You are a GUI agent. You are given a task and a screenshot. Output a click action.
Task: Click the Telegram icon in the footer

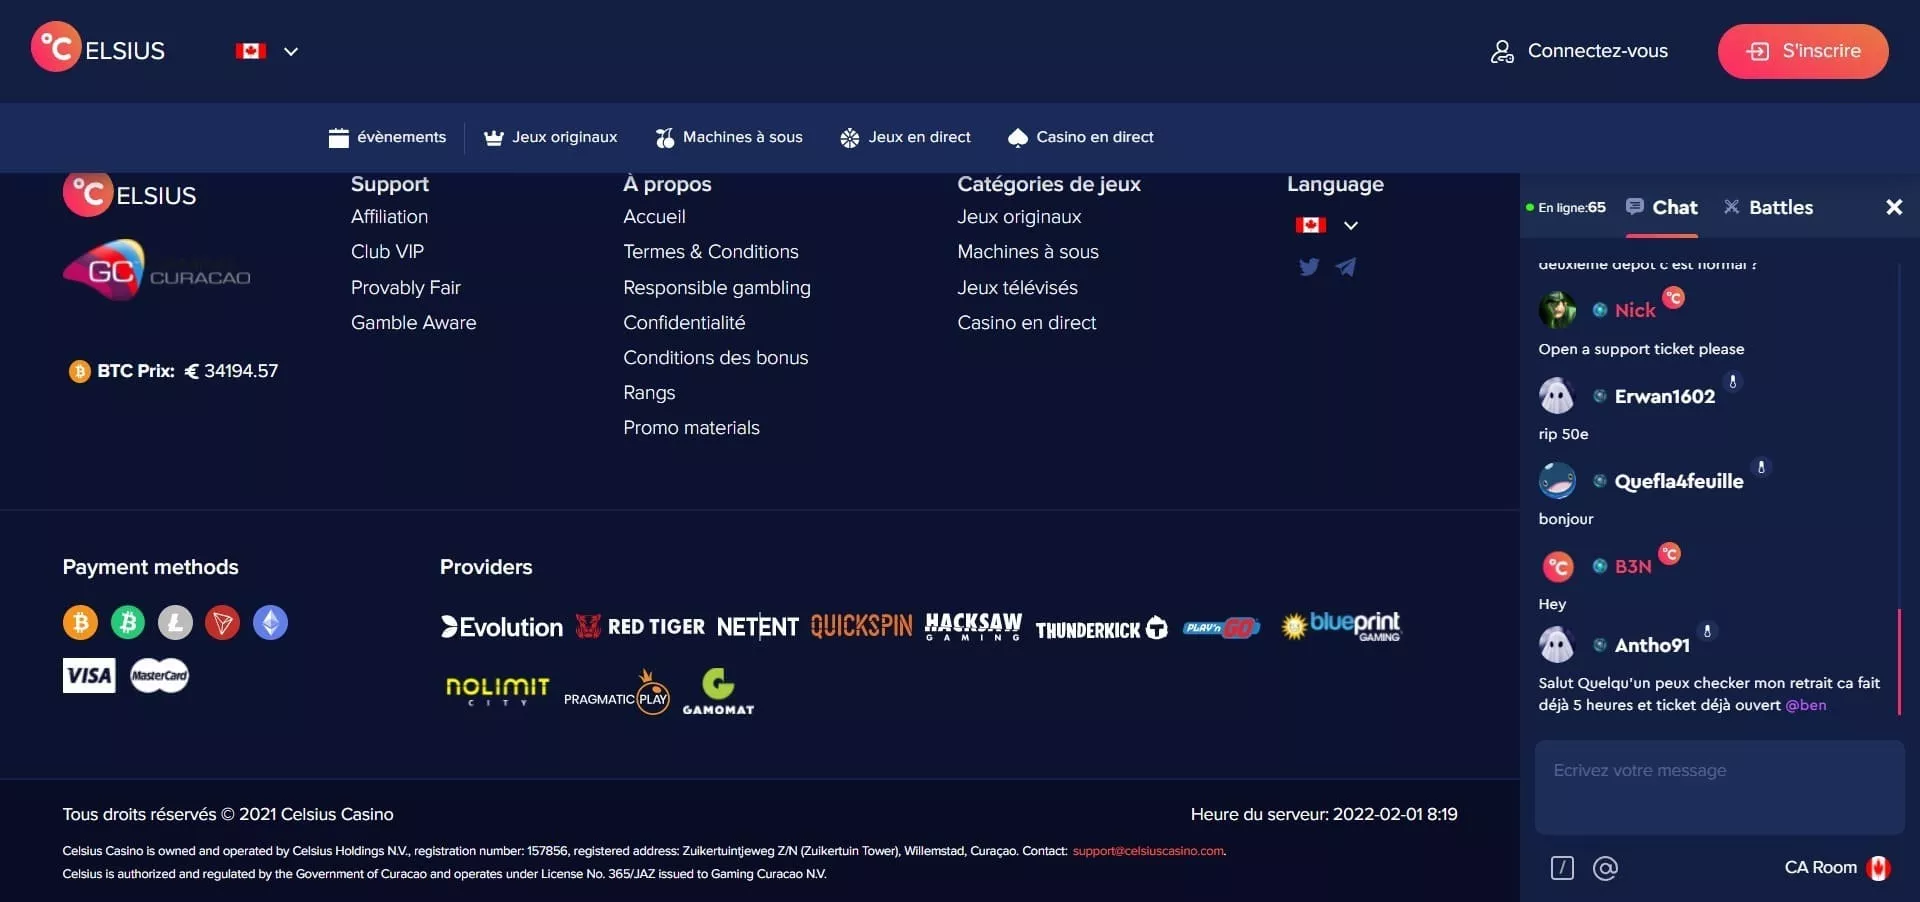[x=1346, y=267]
